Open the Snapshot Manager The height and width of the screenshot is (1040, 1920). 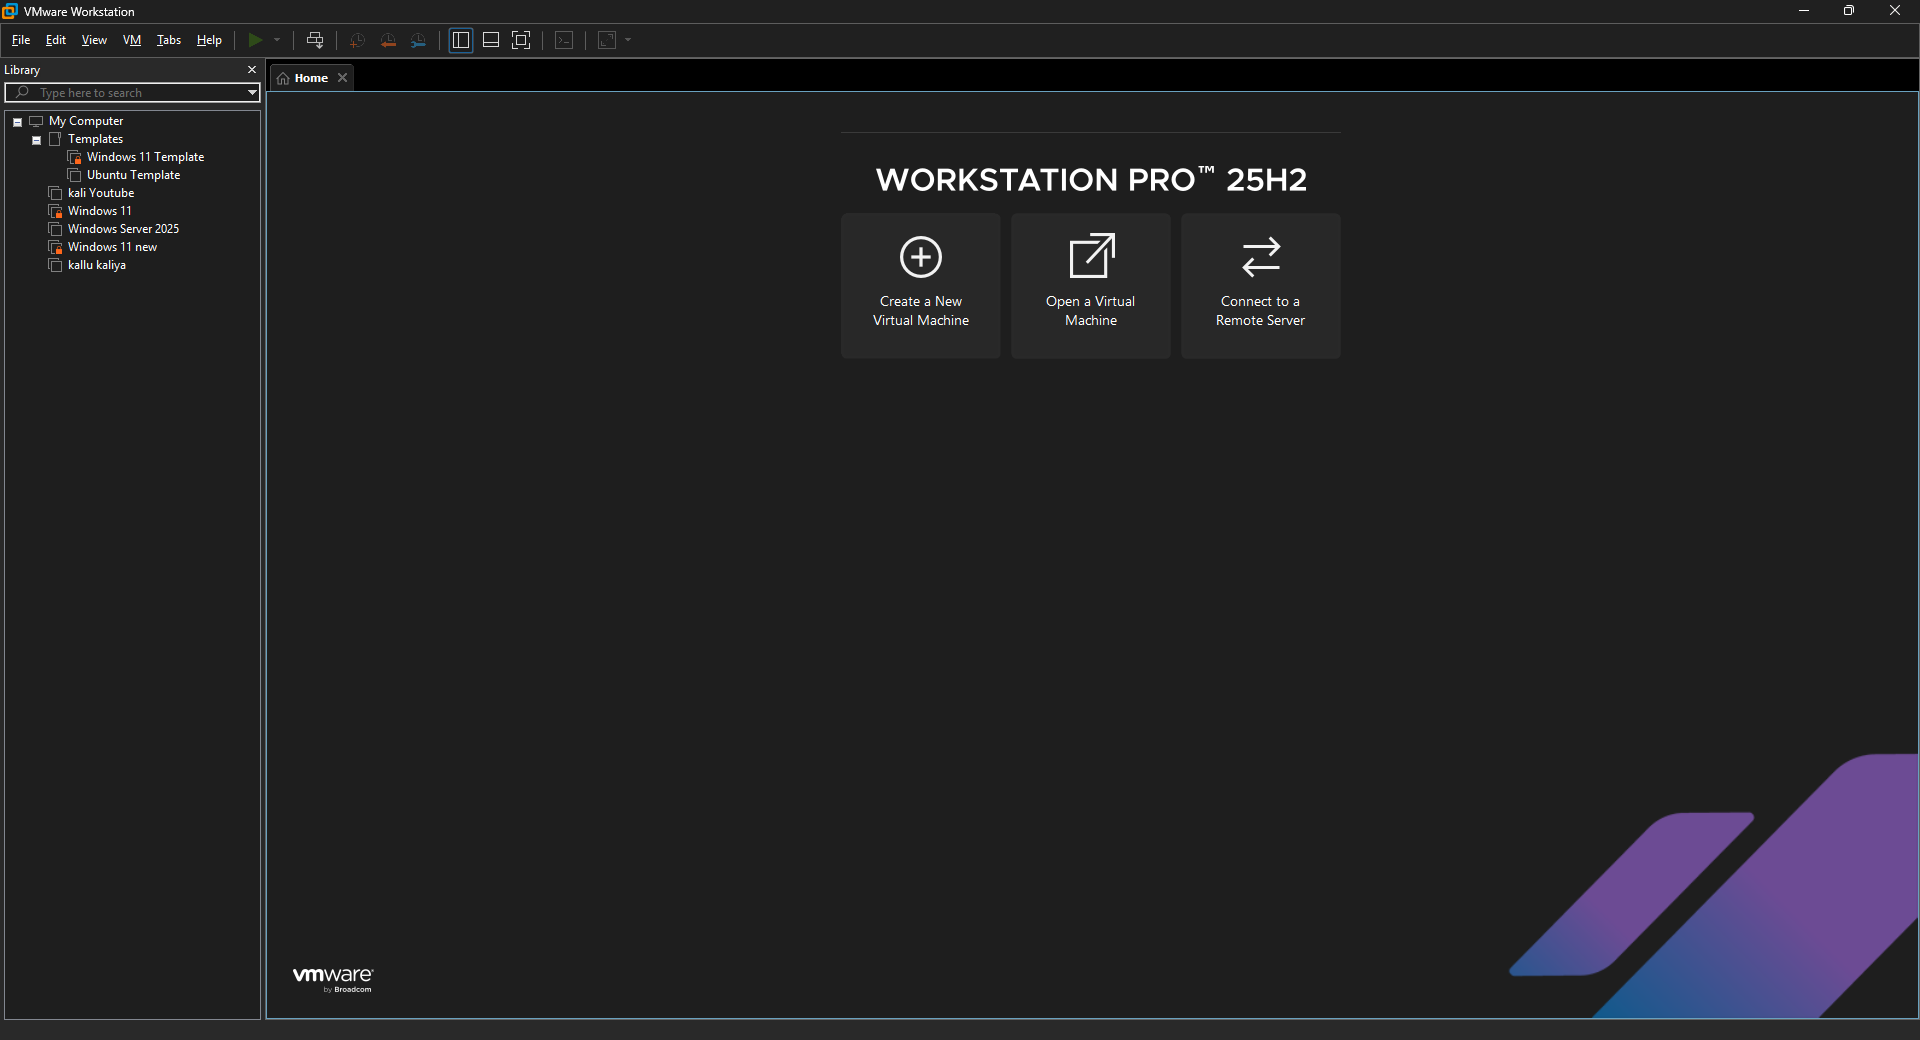pos(419,40)
